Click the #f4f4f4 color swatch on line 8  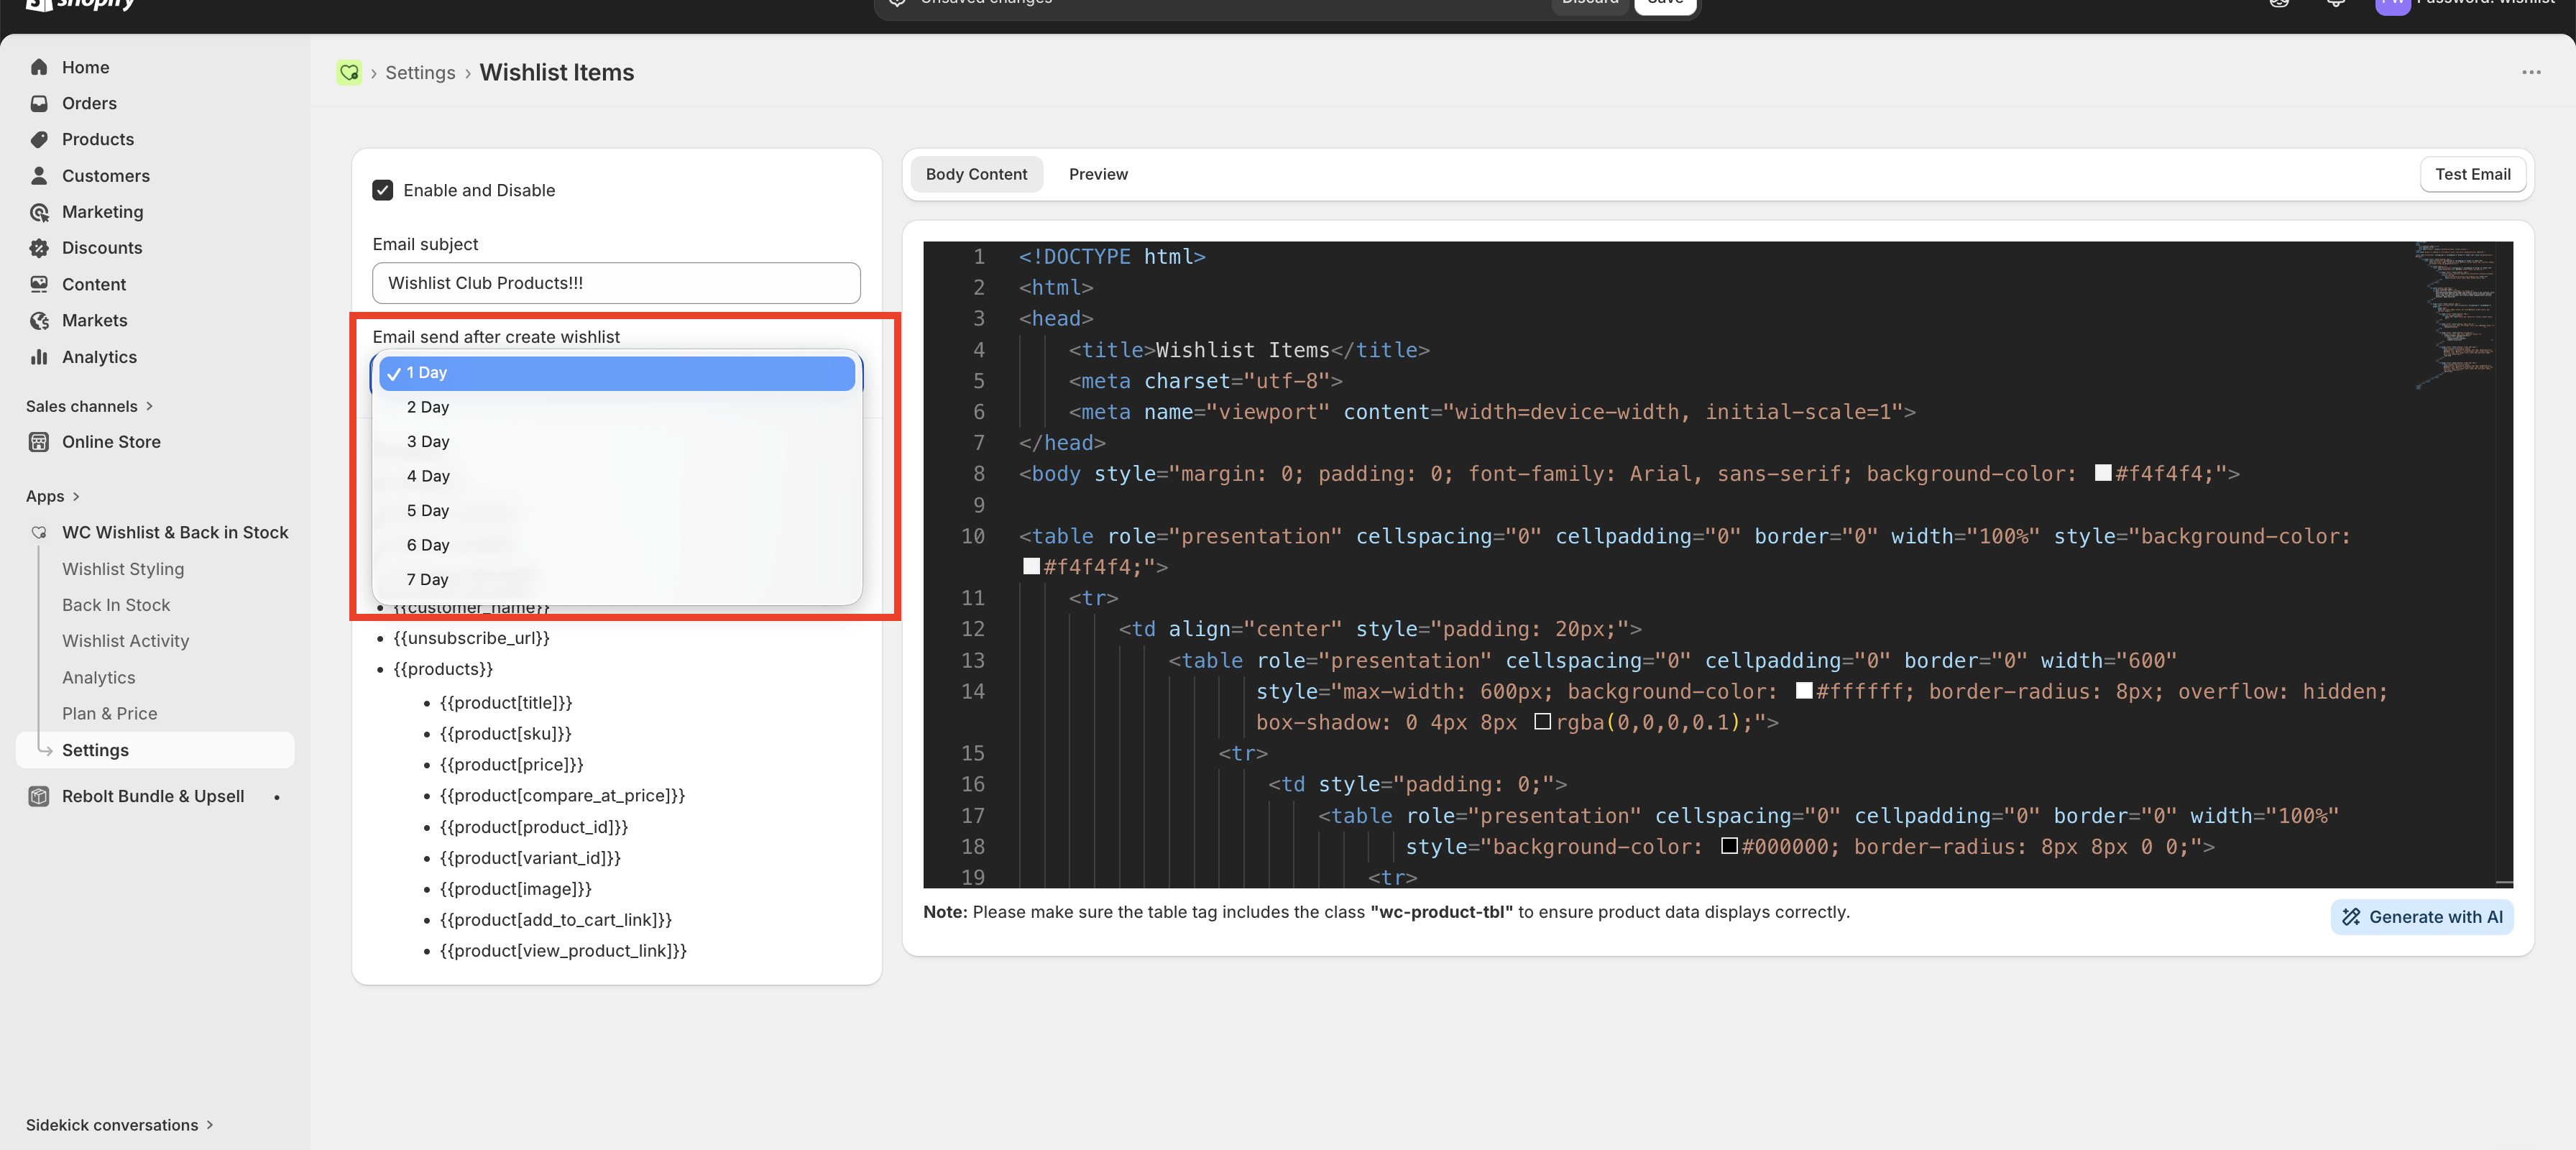pos(2103,473)
